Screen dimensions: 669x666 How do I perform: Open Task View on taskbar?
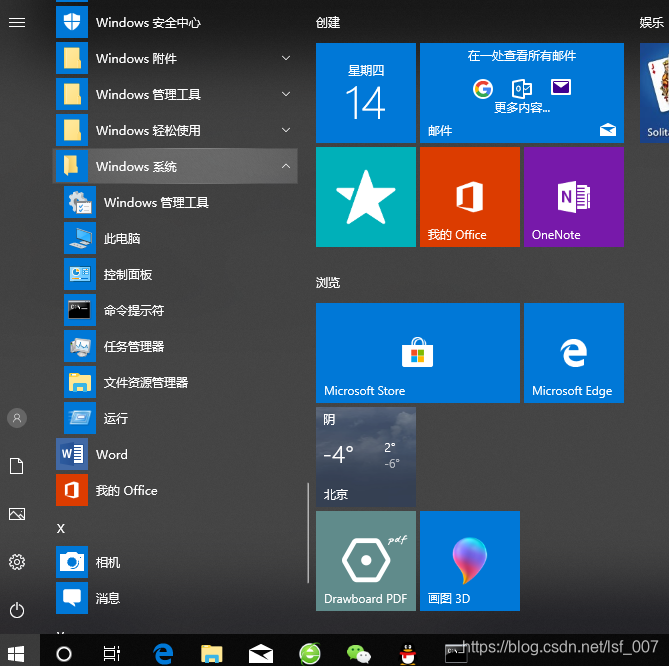[x=112, y=653]
